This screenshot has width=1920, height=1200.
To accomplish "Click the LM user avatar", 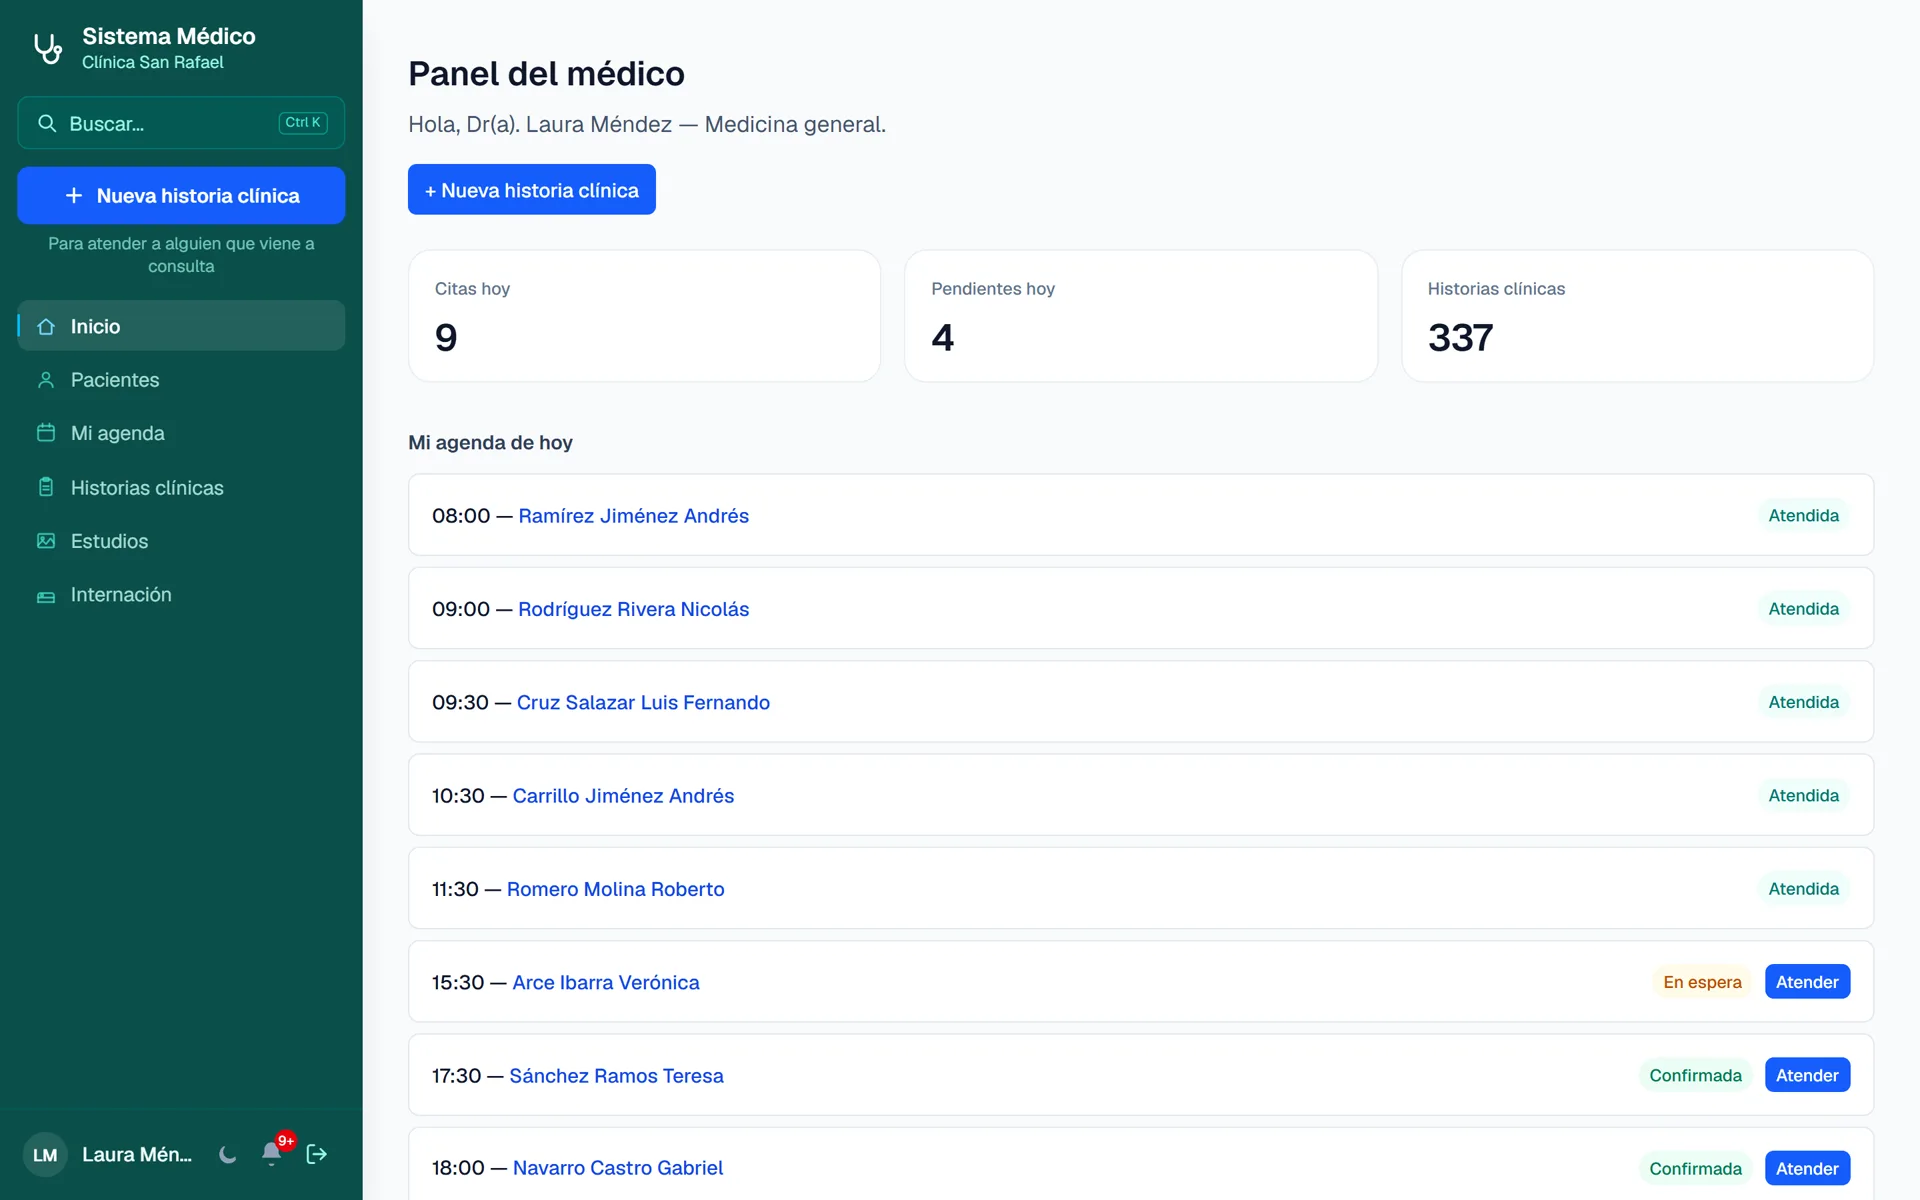I will (x=45, y=1155).
